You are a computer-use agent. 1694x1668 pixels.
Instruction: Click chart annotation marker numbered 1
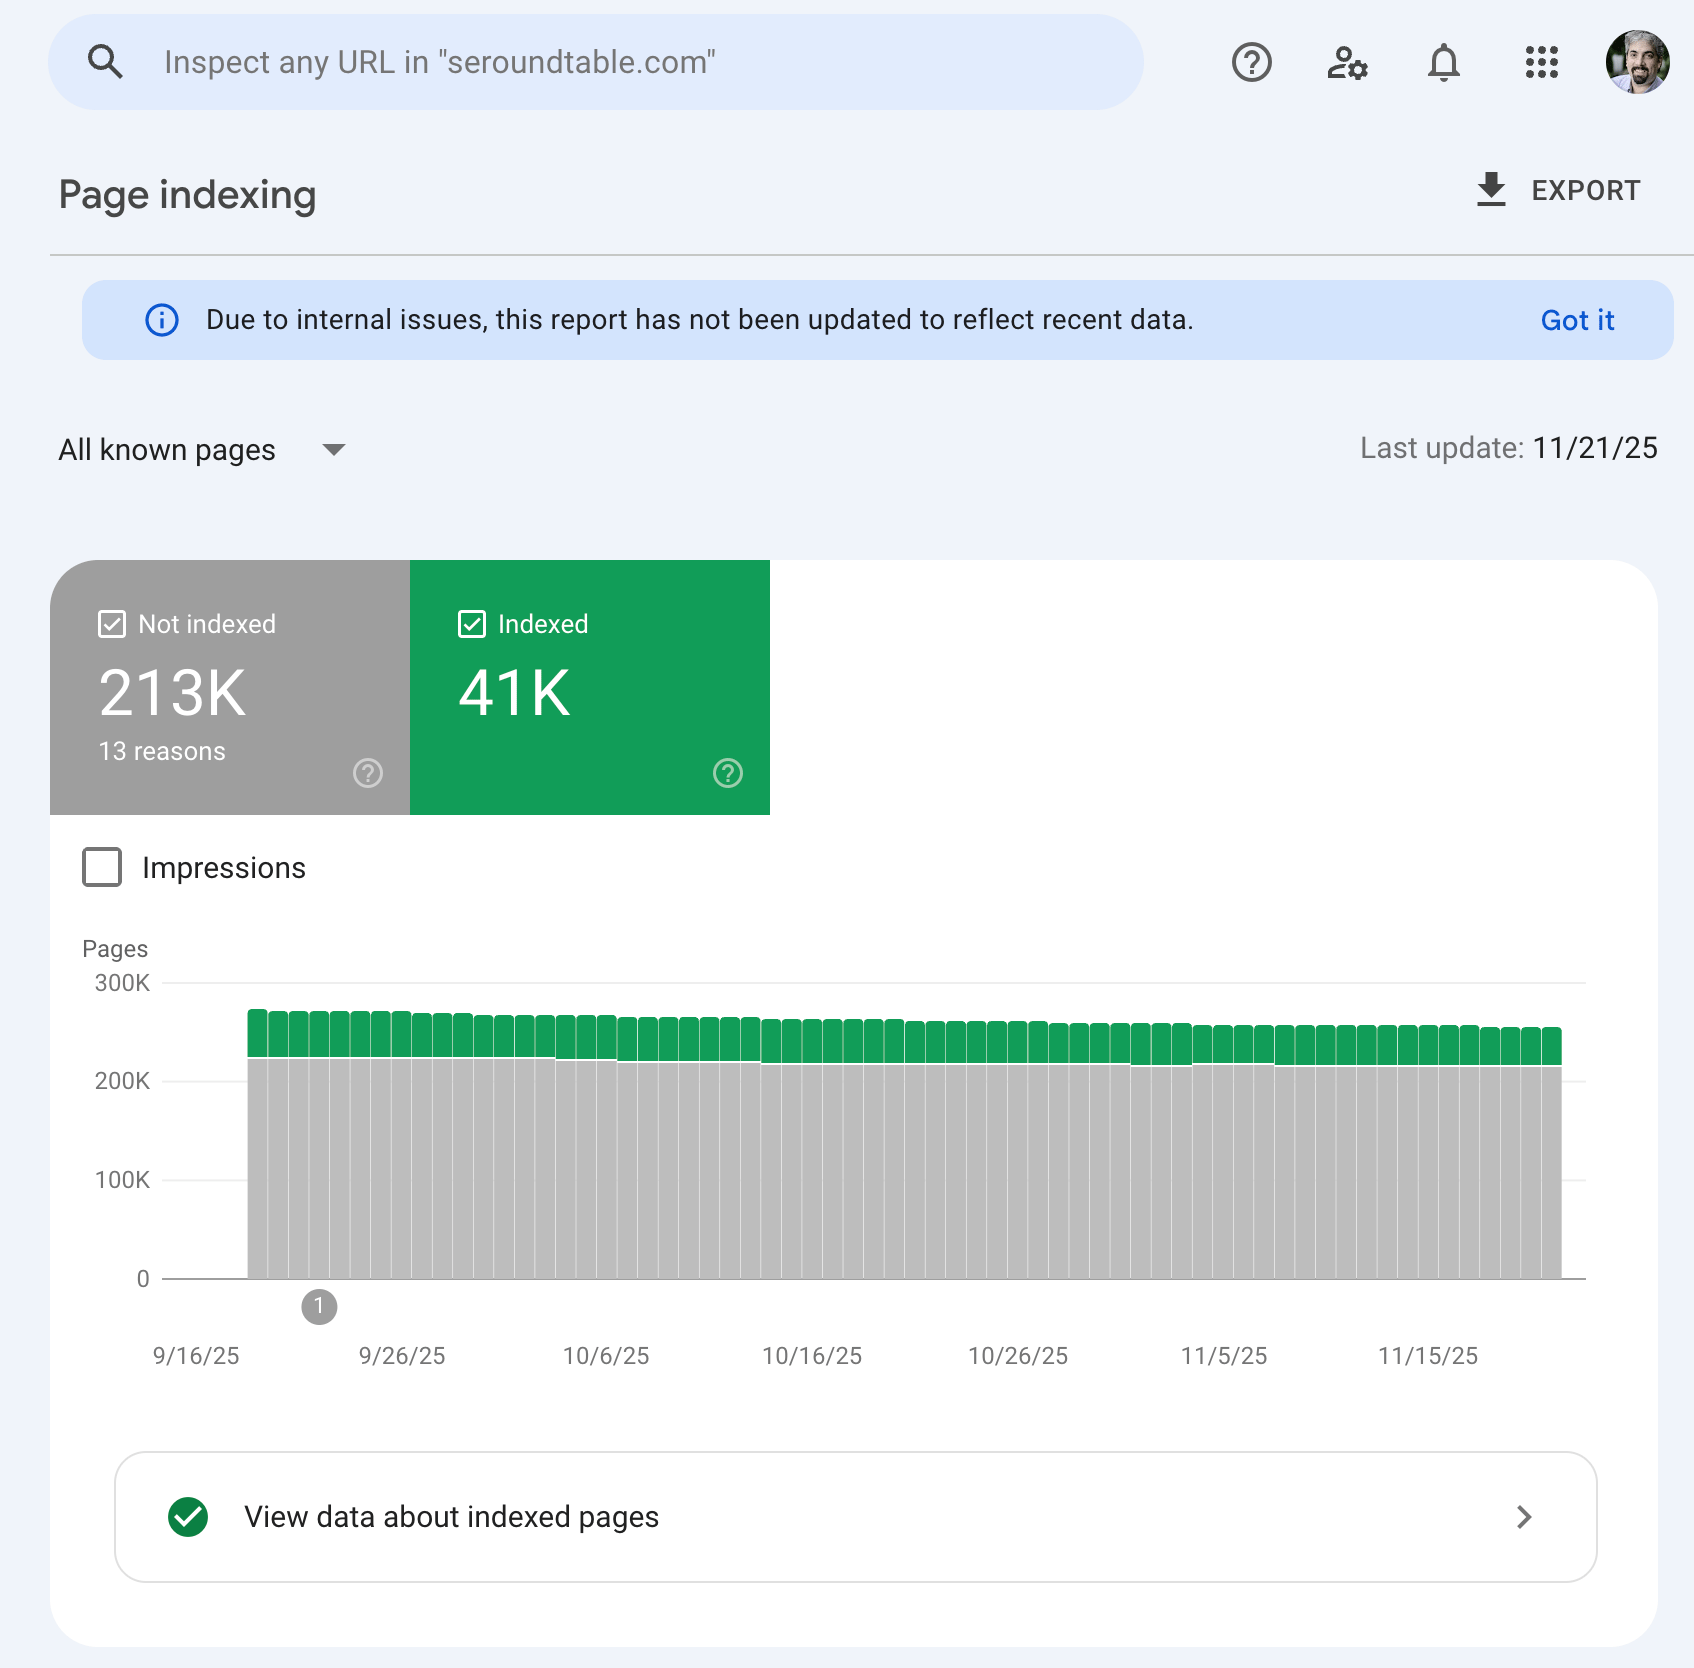tap(319, 1306)
